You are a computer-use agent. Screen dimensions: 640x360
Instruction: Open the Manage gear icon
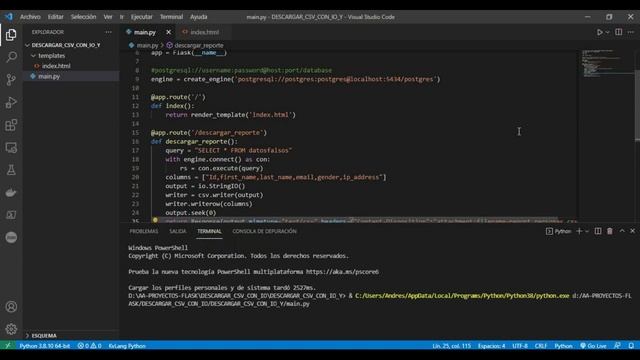11,329
